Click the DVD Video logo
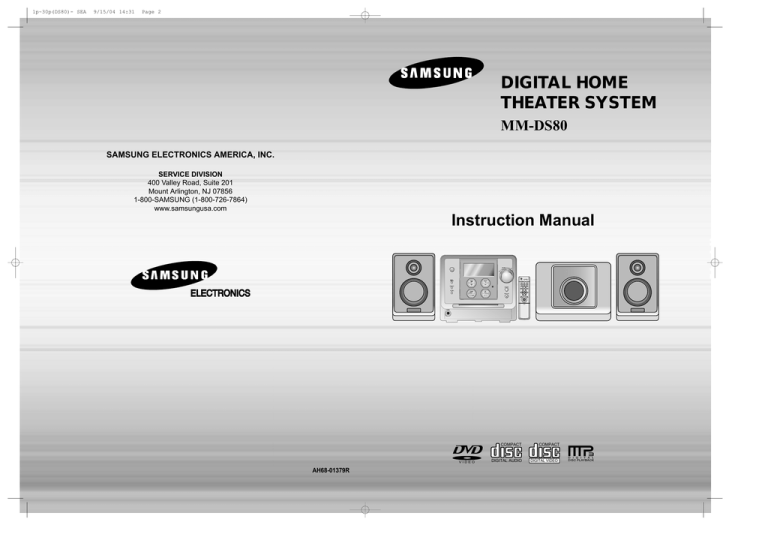Viewport: 768px width, 543px height. click(x=467, y=453)
